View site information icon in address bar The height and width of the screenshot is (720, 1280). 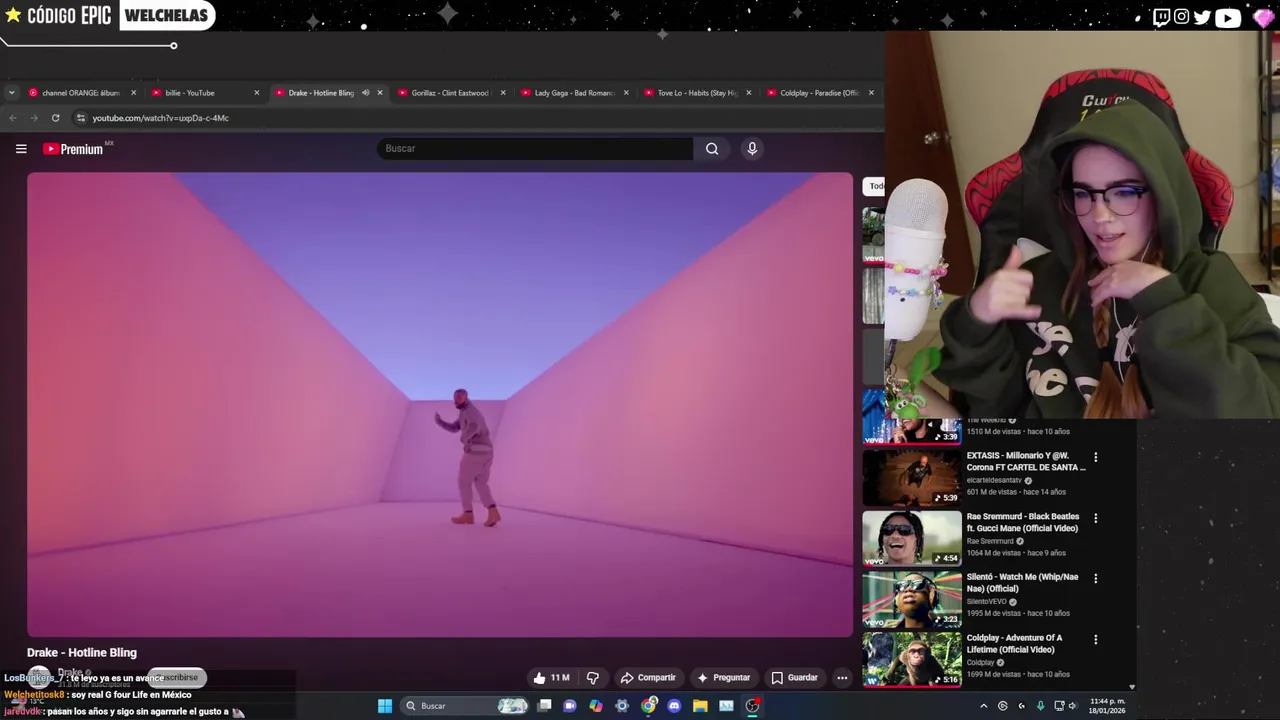click(81, 118)
